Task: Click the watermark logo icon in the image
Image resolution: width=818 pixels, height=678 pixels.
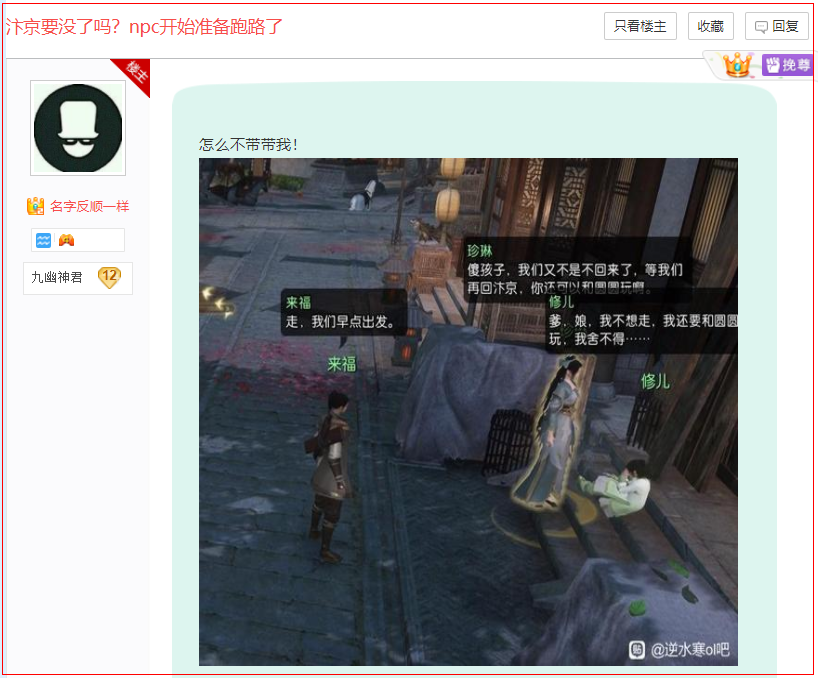Action: click(x=637, y=650)
